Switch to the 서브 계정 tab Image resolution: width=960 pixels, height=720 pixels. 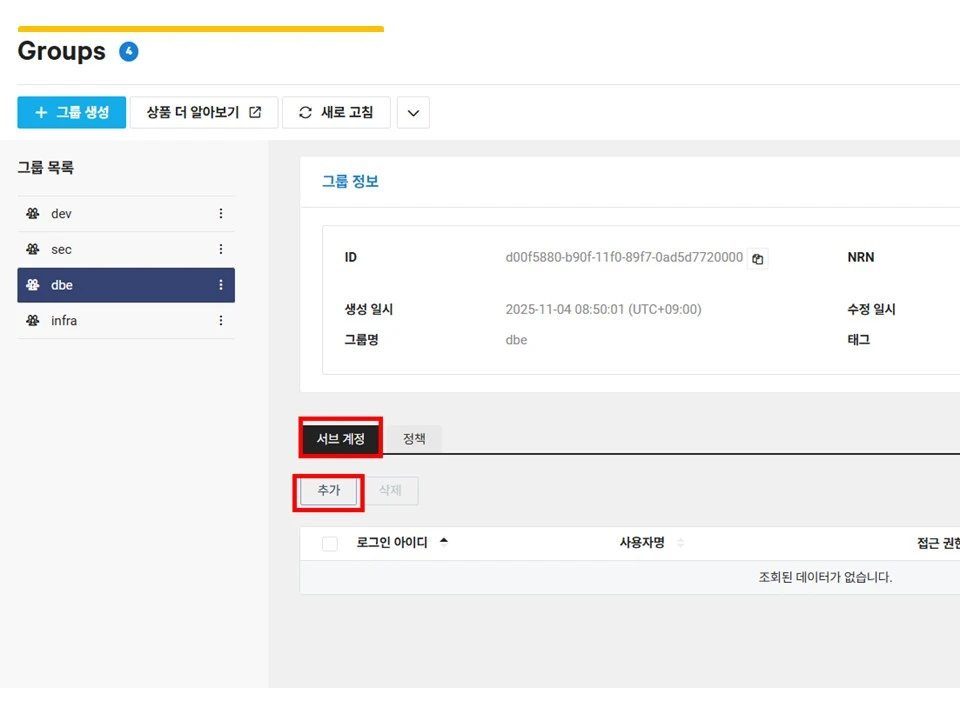pyautogui.click(x=340, y=438)
